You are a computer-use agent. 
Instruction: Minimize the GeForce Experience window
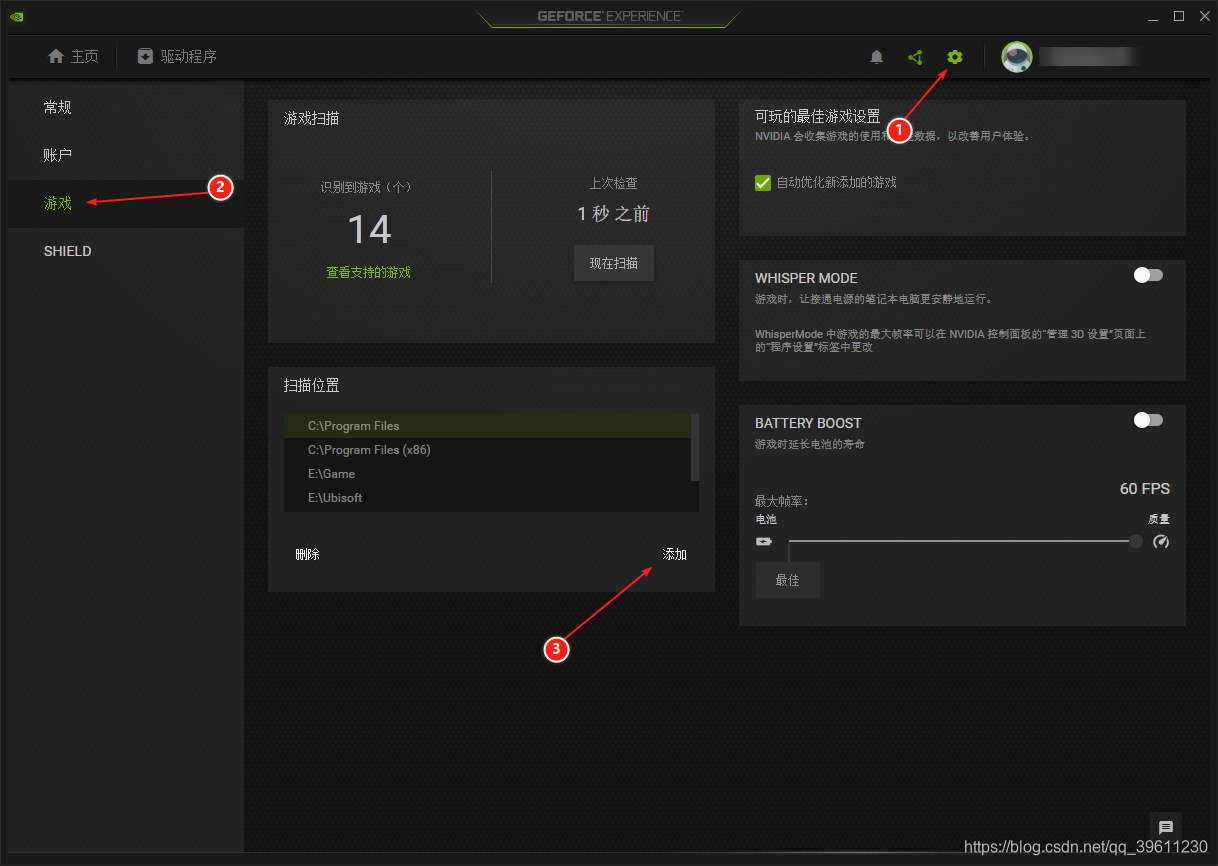click(x=1155, y=16)
